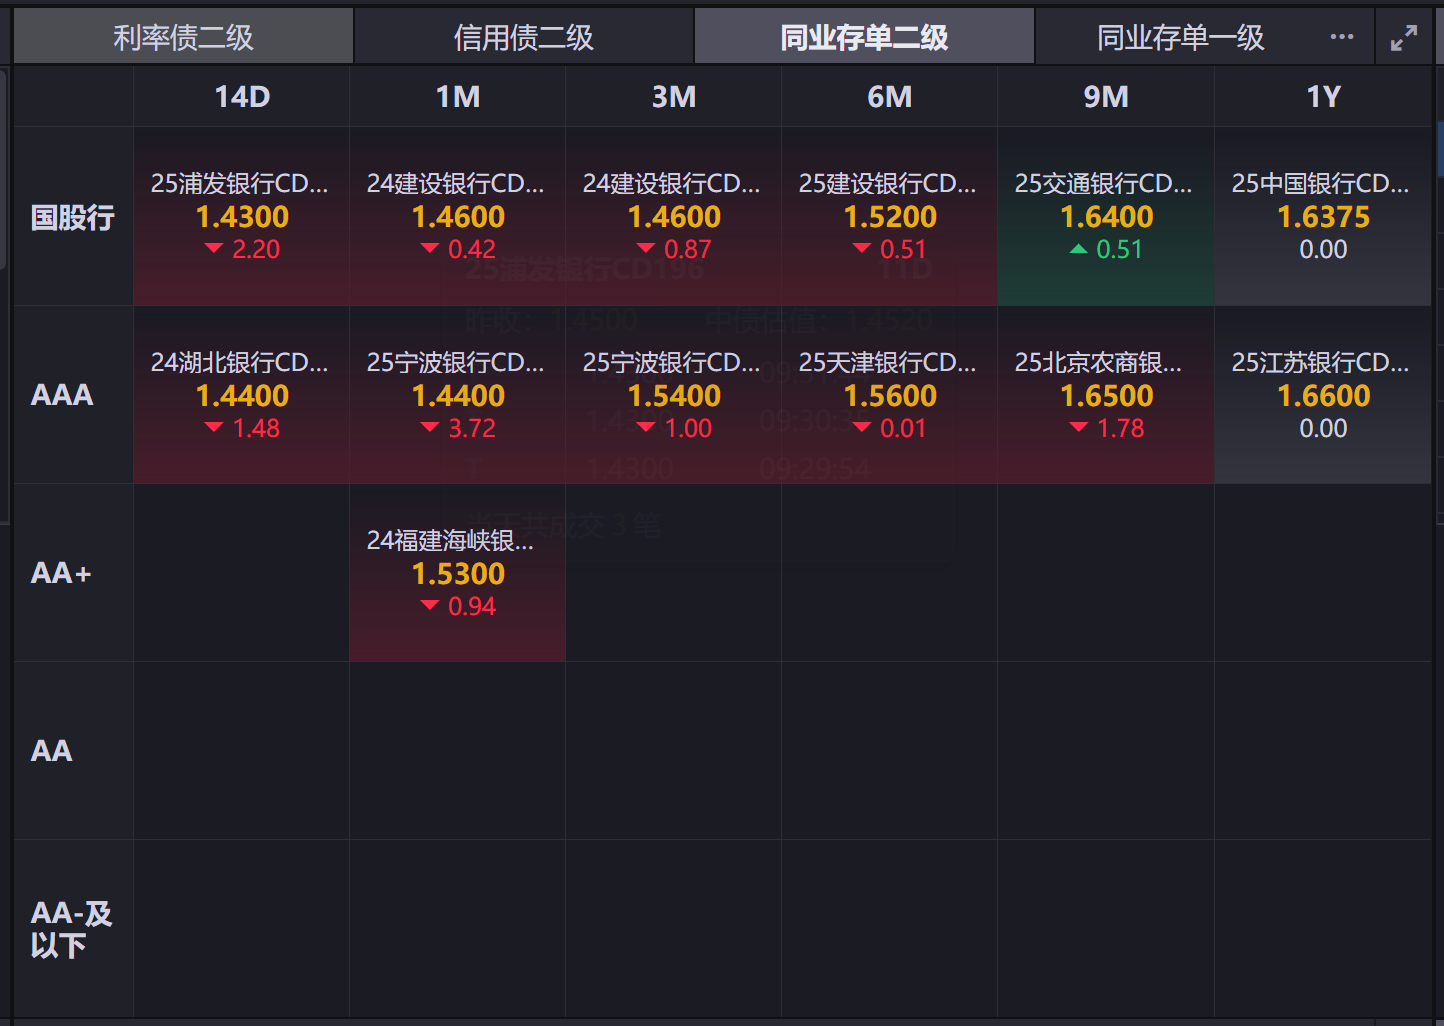Open the more options ellipsis icon
The image size is (1444, 1026).
[1342, 37]
